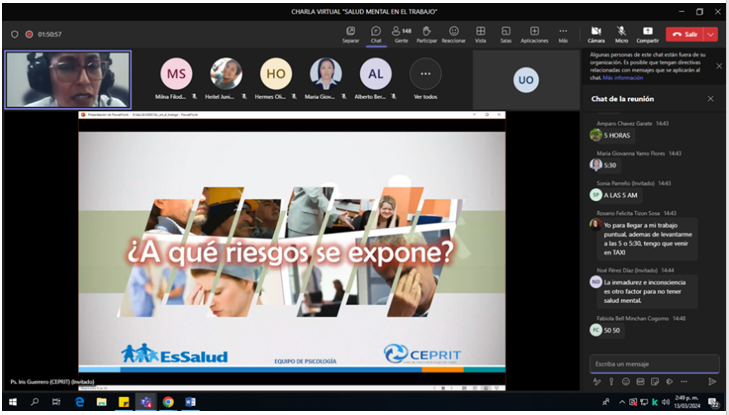Viewport: 729px width, 415px height.
Task: Click the shield security icon
Action: point(14,34)
